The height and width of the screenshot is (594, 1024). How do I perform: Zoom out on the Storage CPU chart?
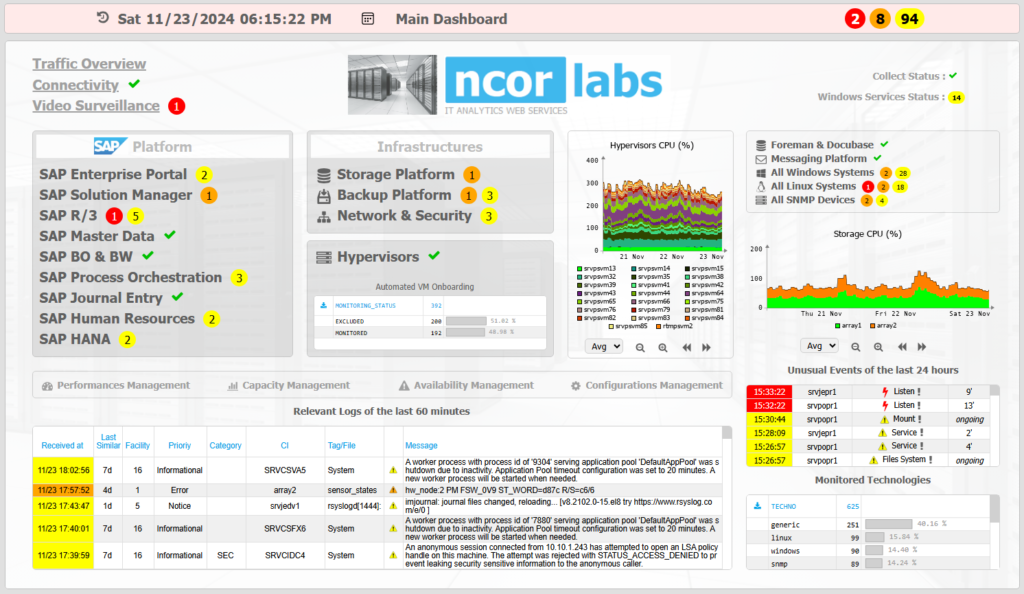pyautogui.click(x=856, y=347)
